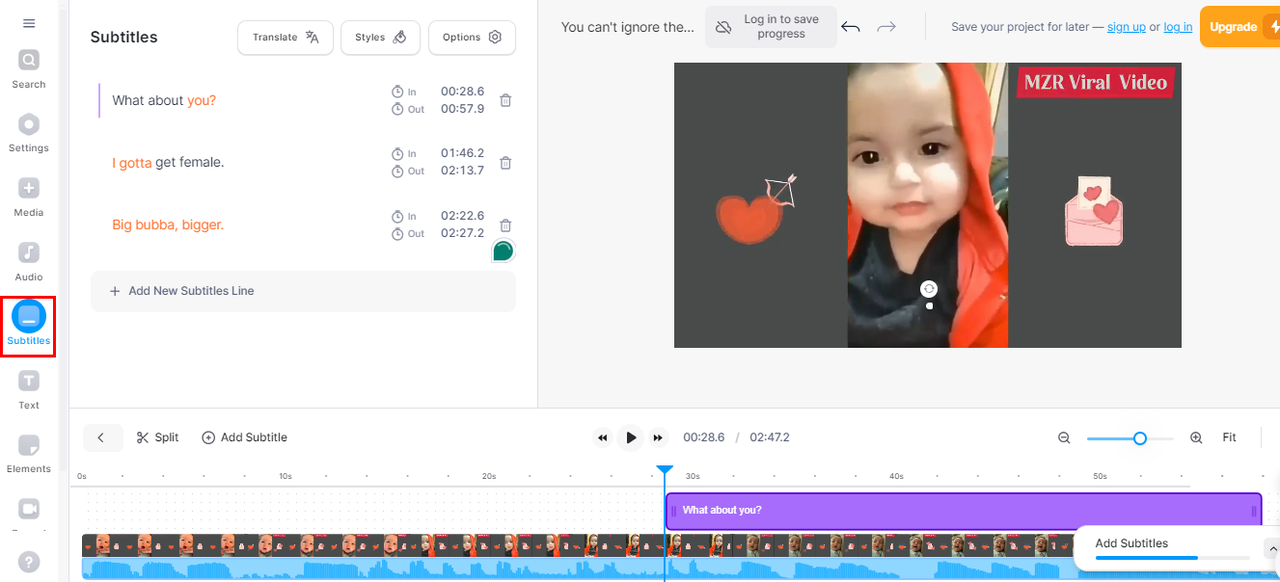Click the blue playhead marker
The height and width of the screenshot is (582, 1280).
coord(665,470)
